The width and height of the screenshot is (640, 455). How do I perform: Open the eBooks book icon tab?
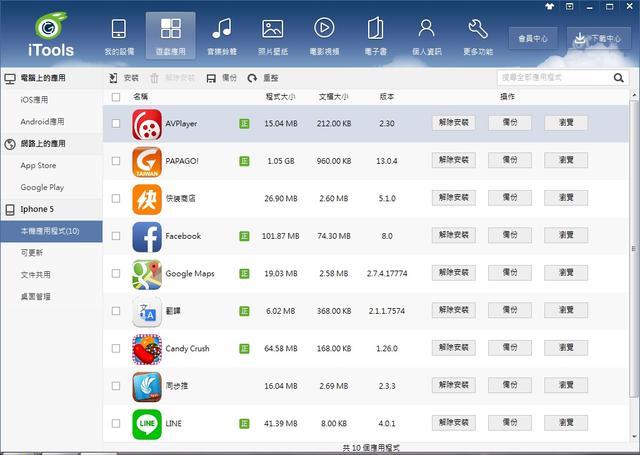coord(376,36)
